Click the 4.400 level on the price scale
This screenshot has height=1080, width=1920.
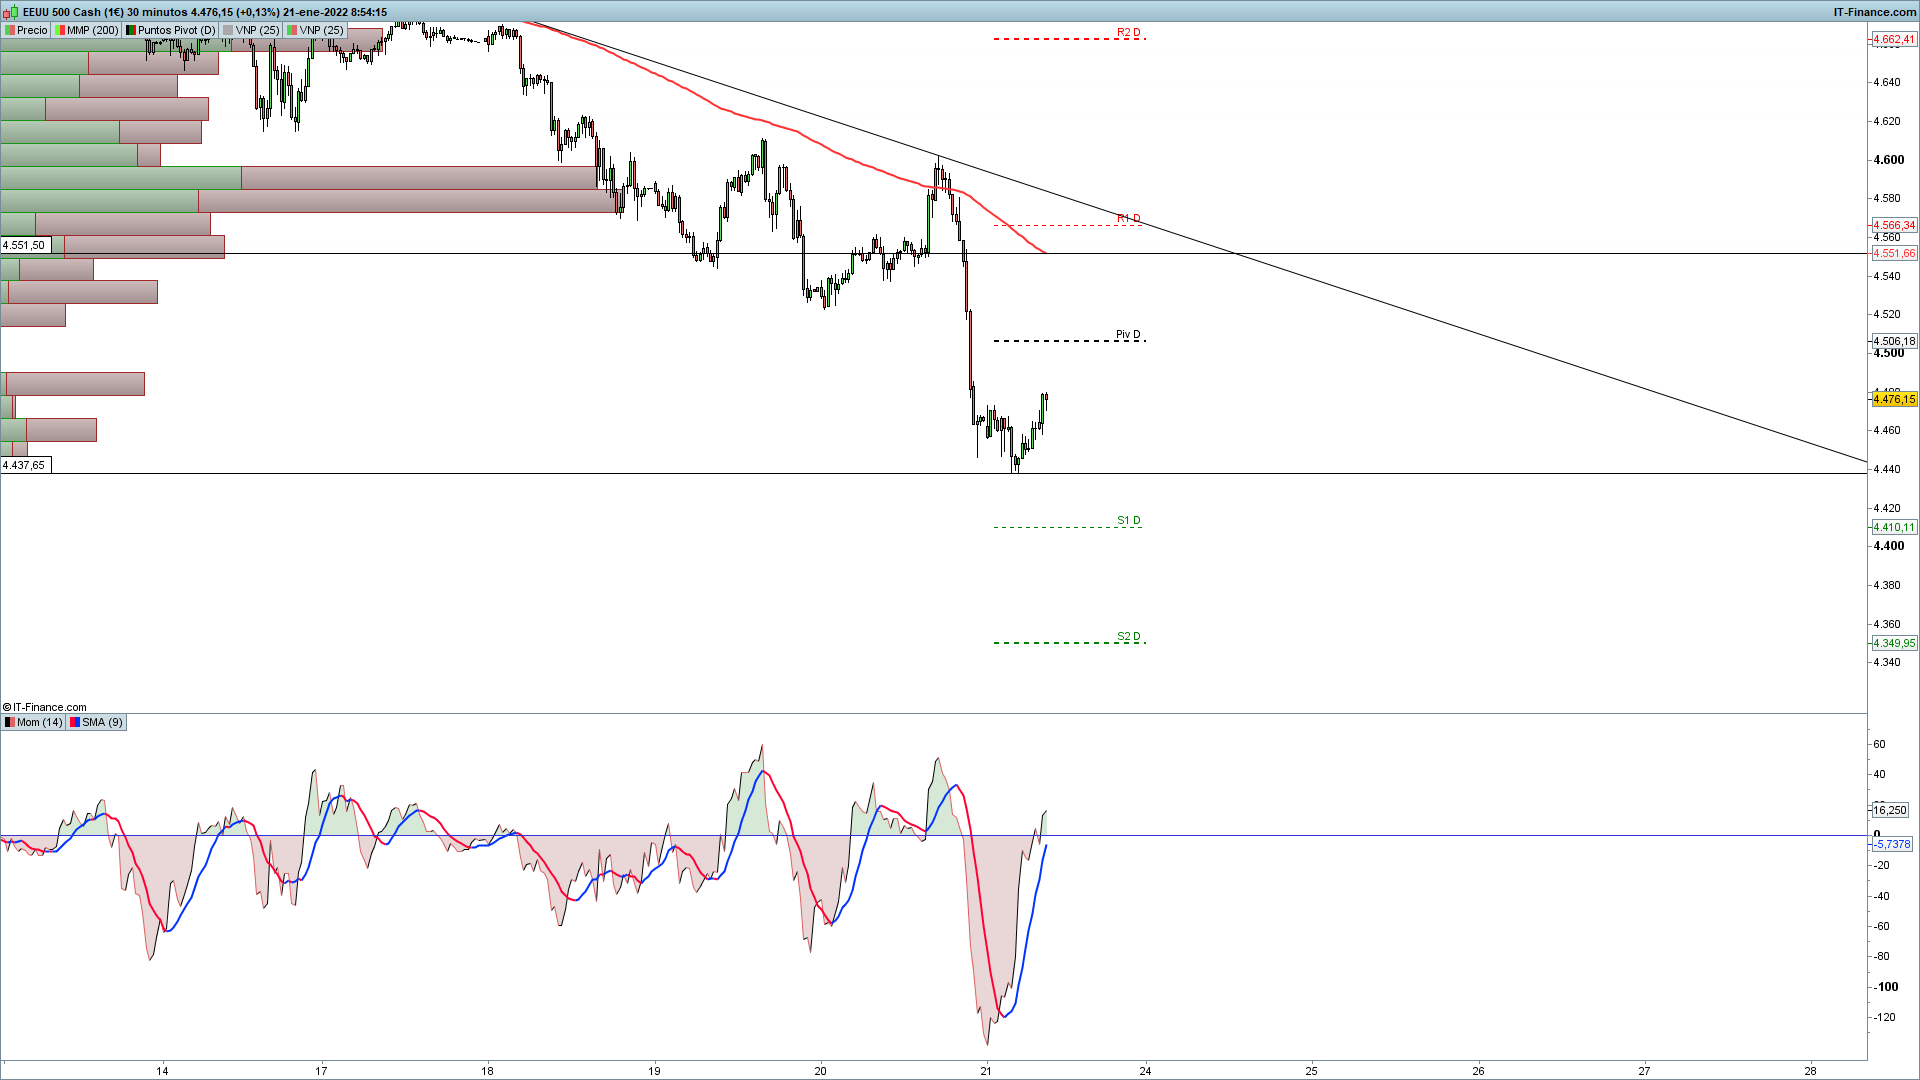click(x=1889, y=546)
